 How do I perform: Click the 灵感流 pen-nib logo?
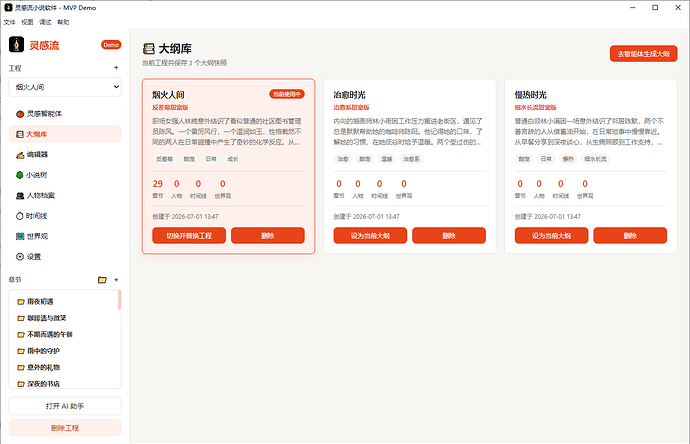pyautogui.click(x=17, y=44)
